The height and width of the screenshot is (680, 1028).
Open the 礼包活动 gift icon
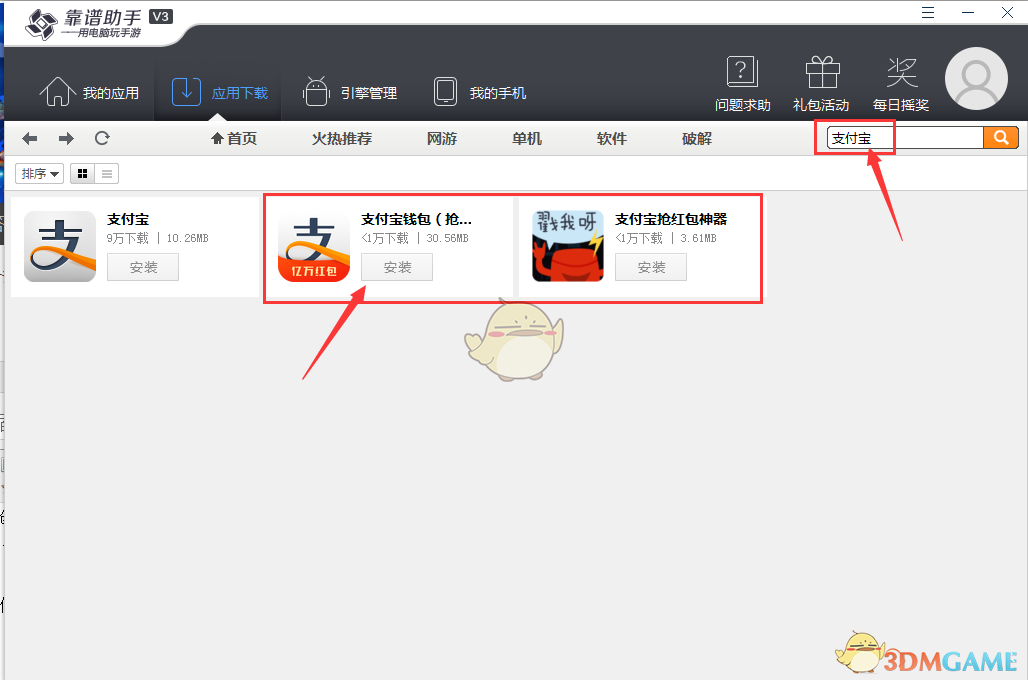tap(821, 84)
